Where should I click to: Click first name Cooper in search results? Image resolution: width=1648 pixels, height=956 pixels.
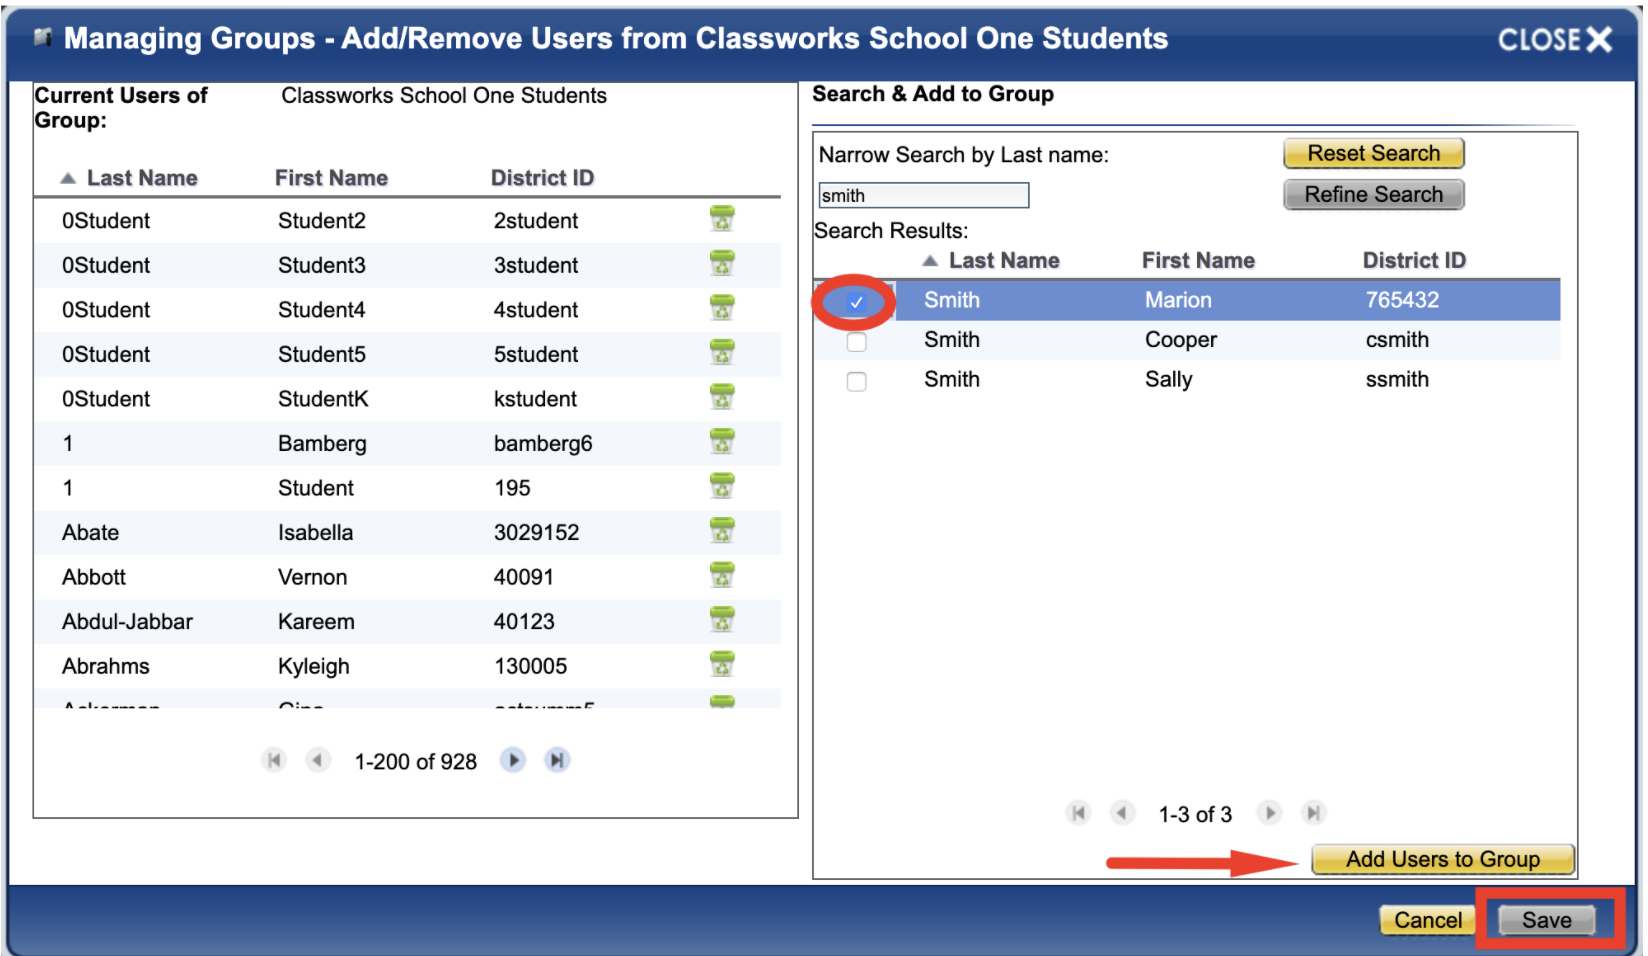[x=1181, y=340]
